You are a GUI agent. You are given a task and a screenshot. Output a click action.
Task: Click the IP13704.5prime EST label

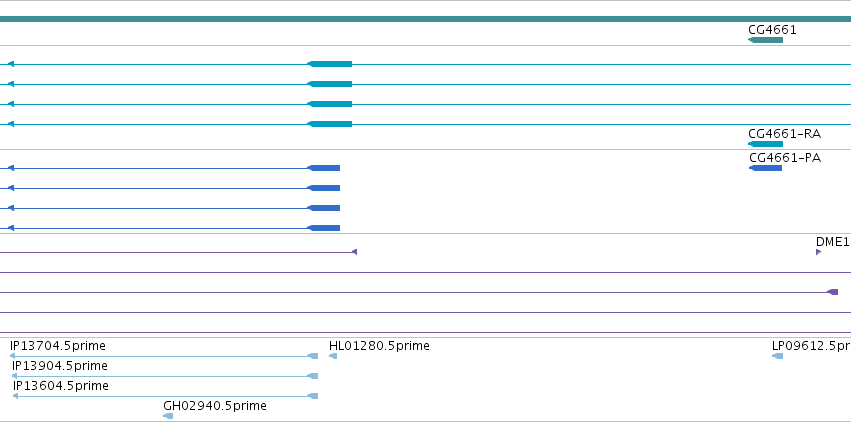pyautogui.click(x=58, y=346)
